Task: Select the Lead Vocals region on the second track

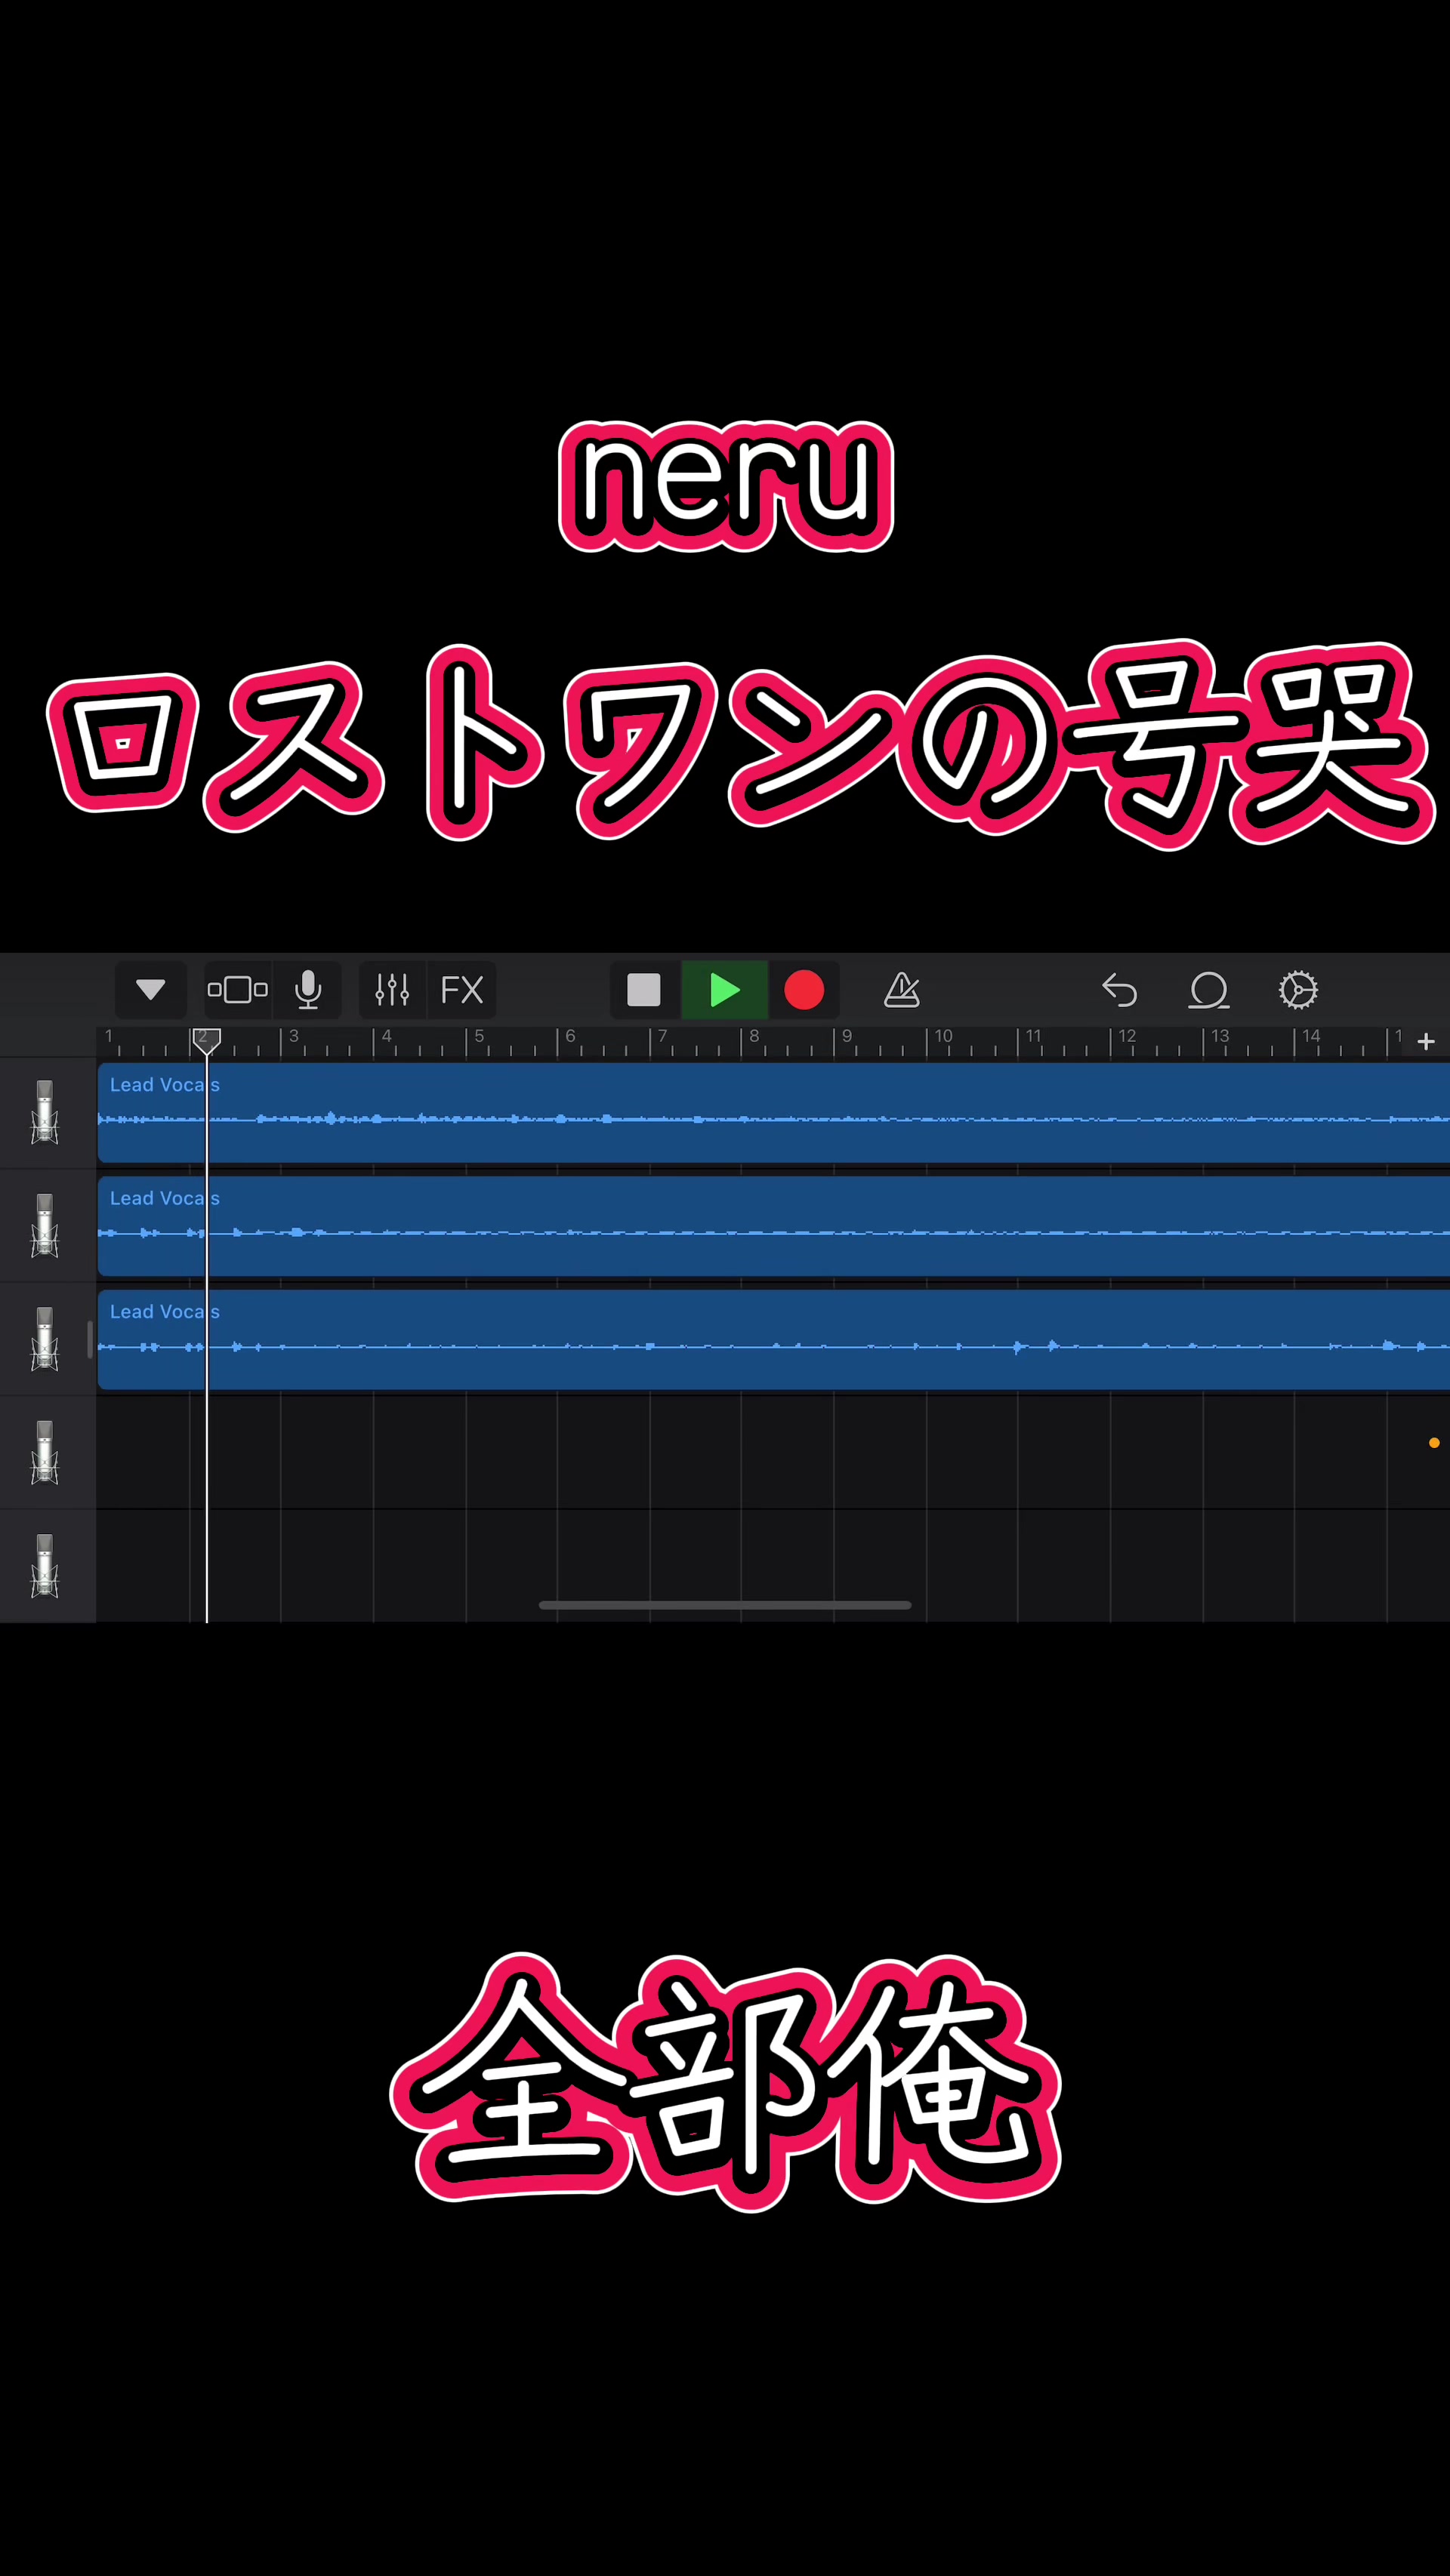Action: 774,1226
